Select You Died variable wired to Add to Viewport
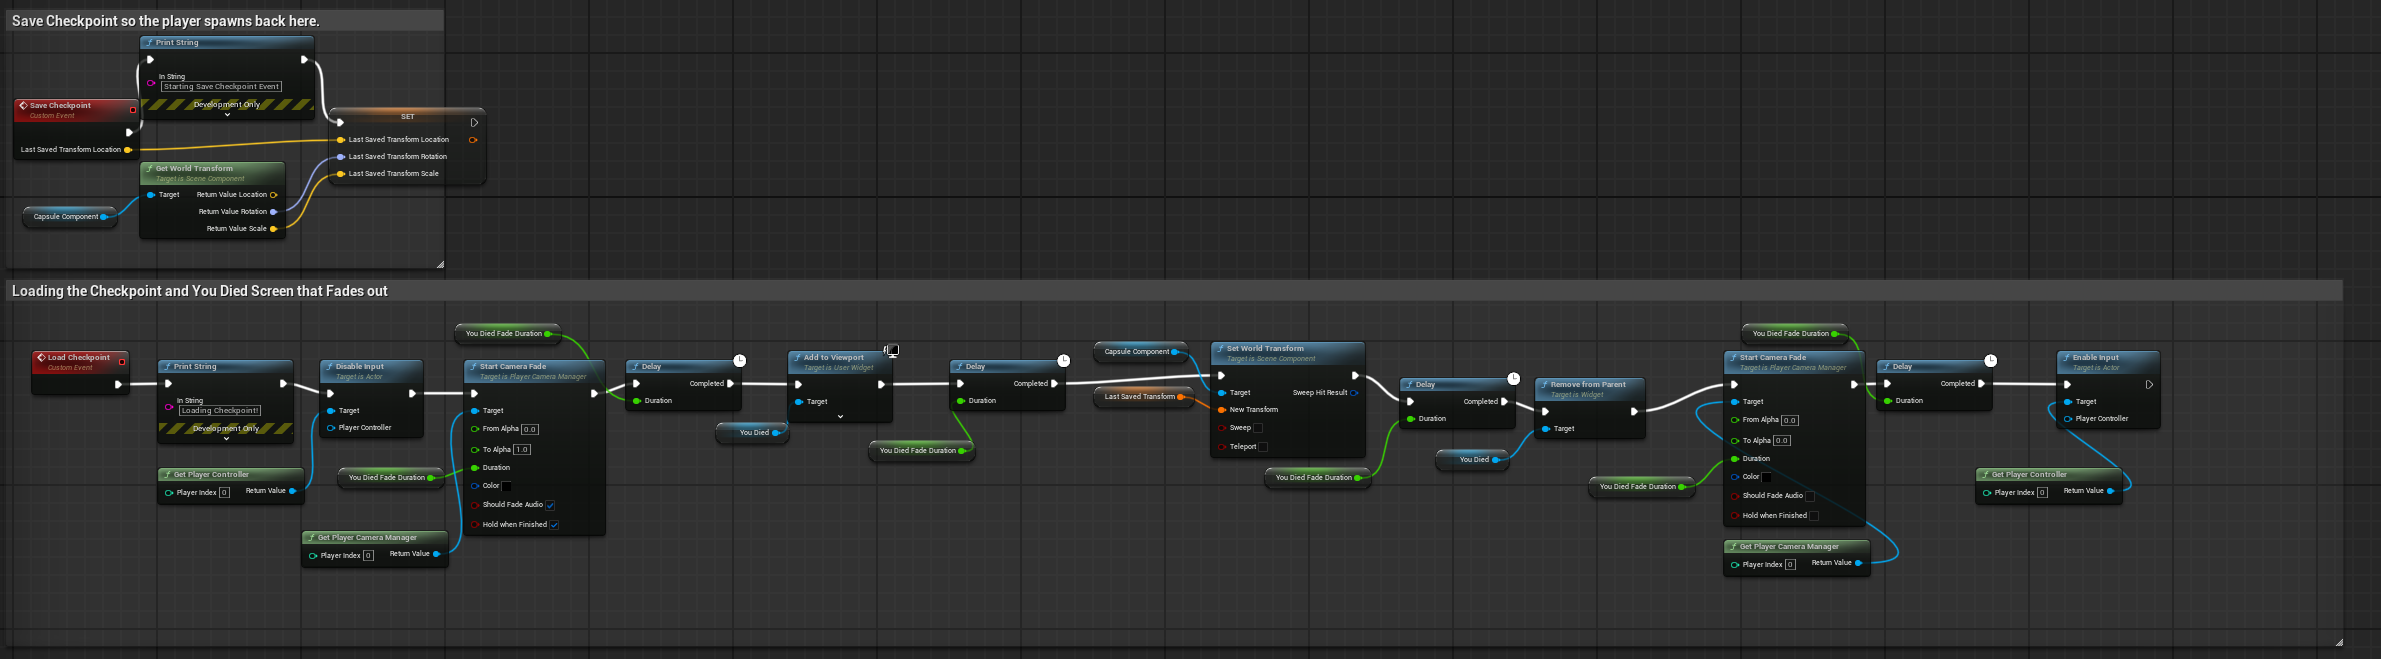Viewport: 2381px width, 659px height. (x=753, y=433)
